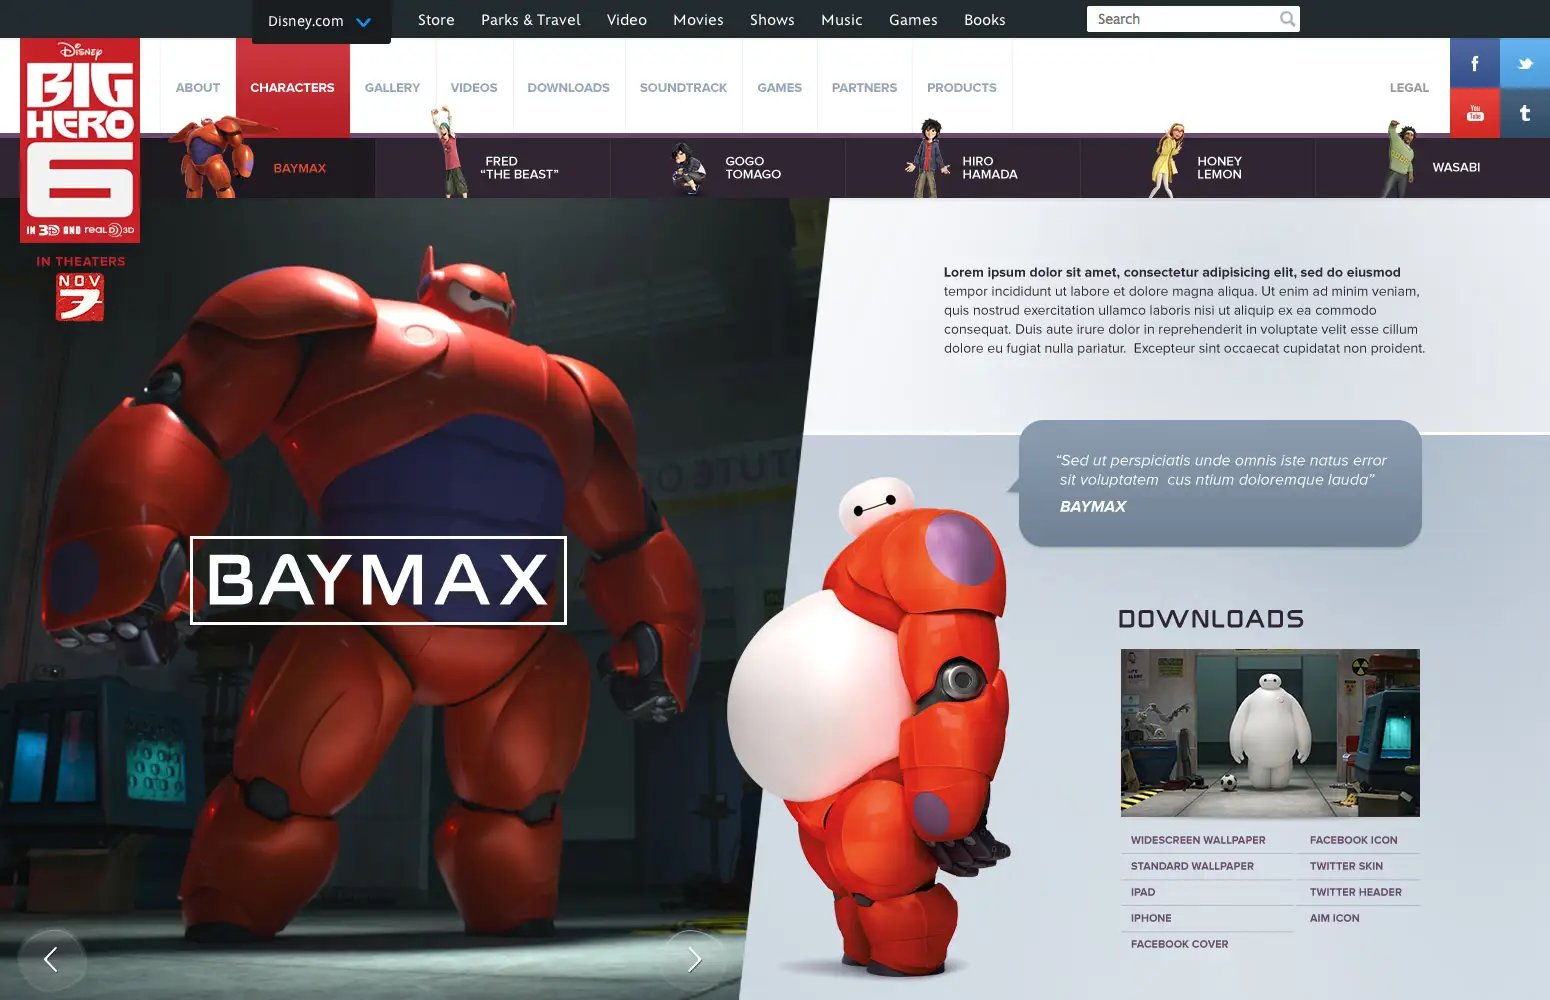Click the Baymax lab download thumbnail
1550x1000 pixels.
coord(1270,733)
